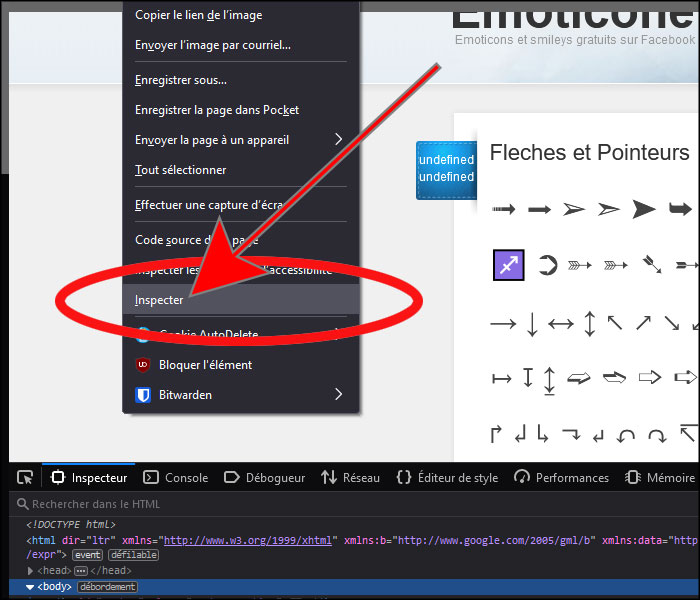Open Envoyer la page à un appareil submenu

point(241,140)
